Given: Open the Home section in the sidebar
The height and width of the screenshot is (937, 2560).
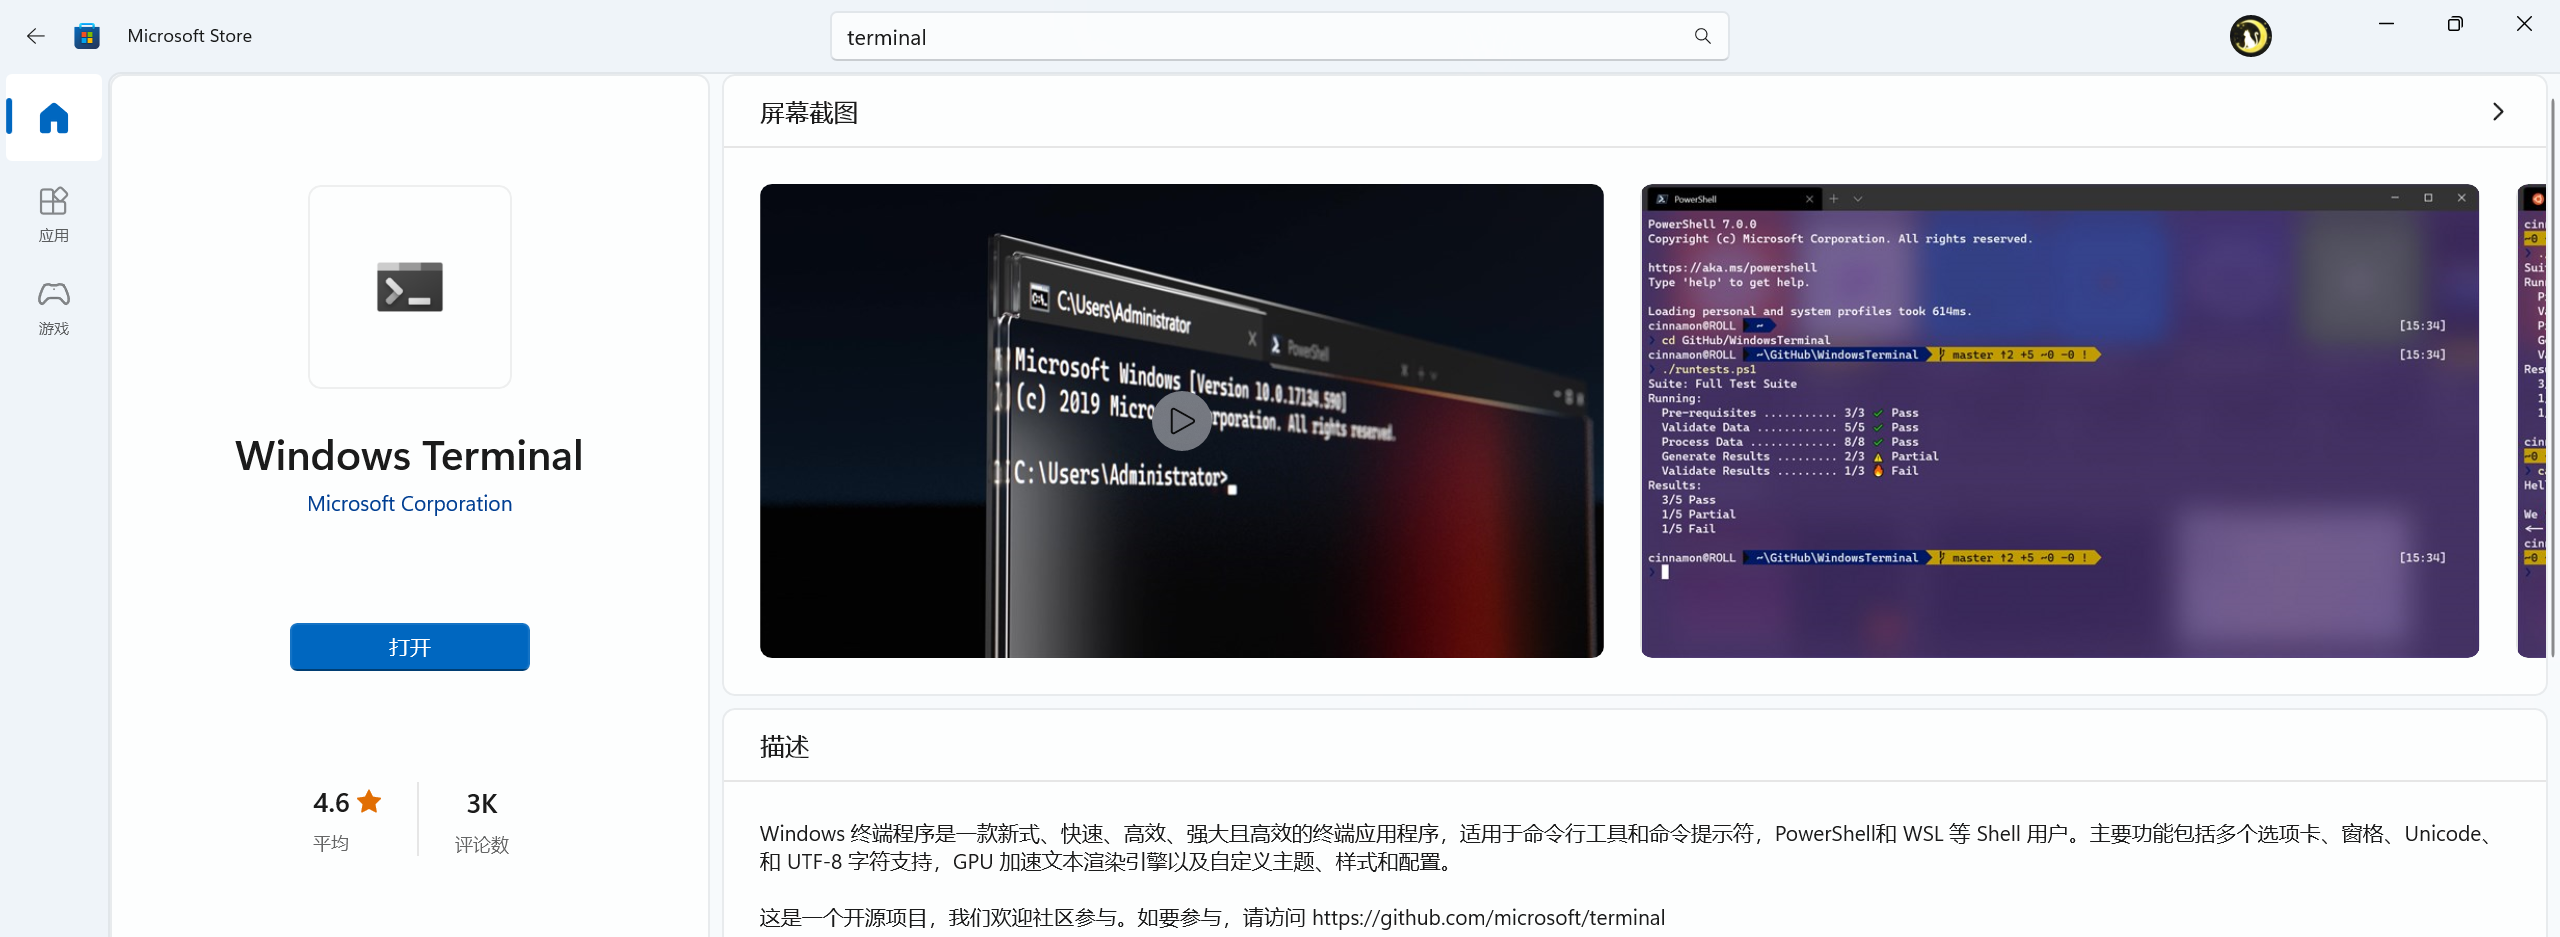Looking at the screenshot, I should coord(52,117).
